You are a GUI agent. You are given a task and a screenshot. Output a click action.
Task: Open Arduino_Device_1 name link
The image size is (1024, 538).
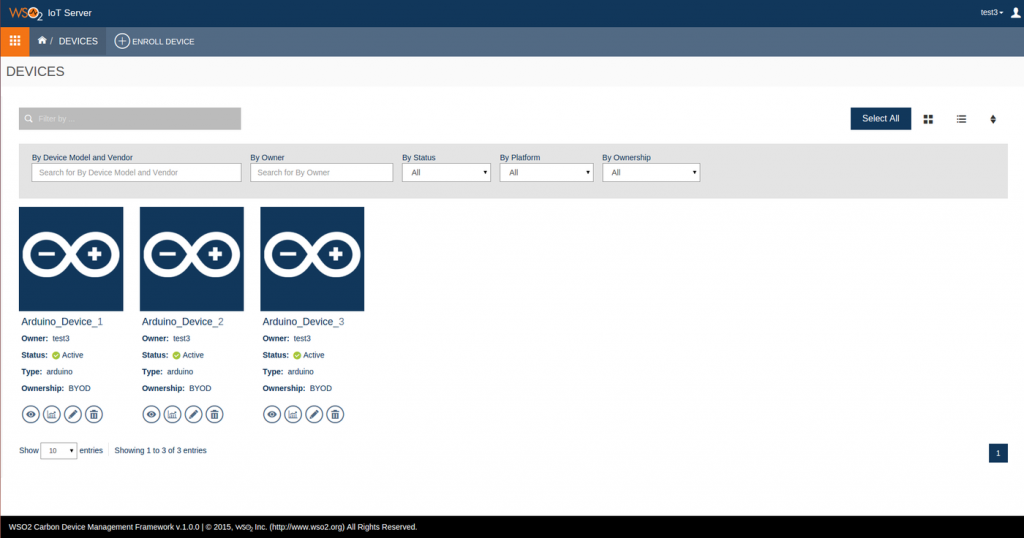pyautogui.click(x=62, y=321)
